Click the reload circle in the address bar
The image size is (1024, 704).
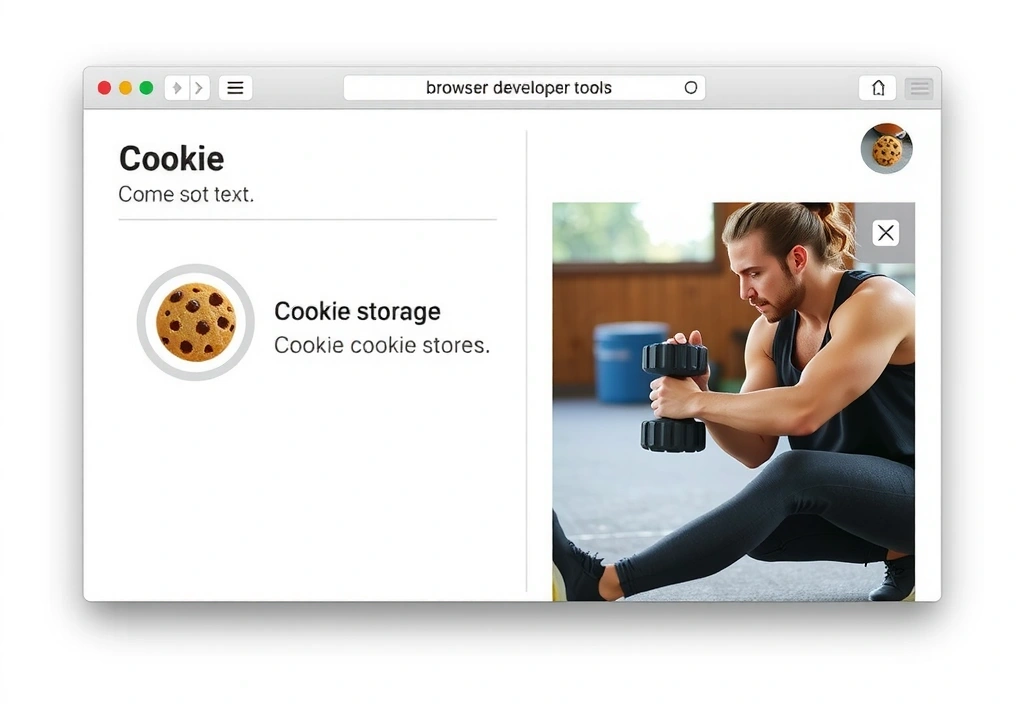[690, 88]
